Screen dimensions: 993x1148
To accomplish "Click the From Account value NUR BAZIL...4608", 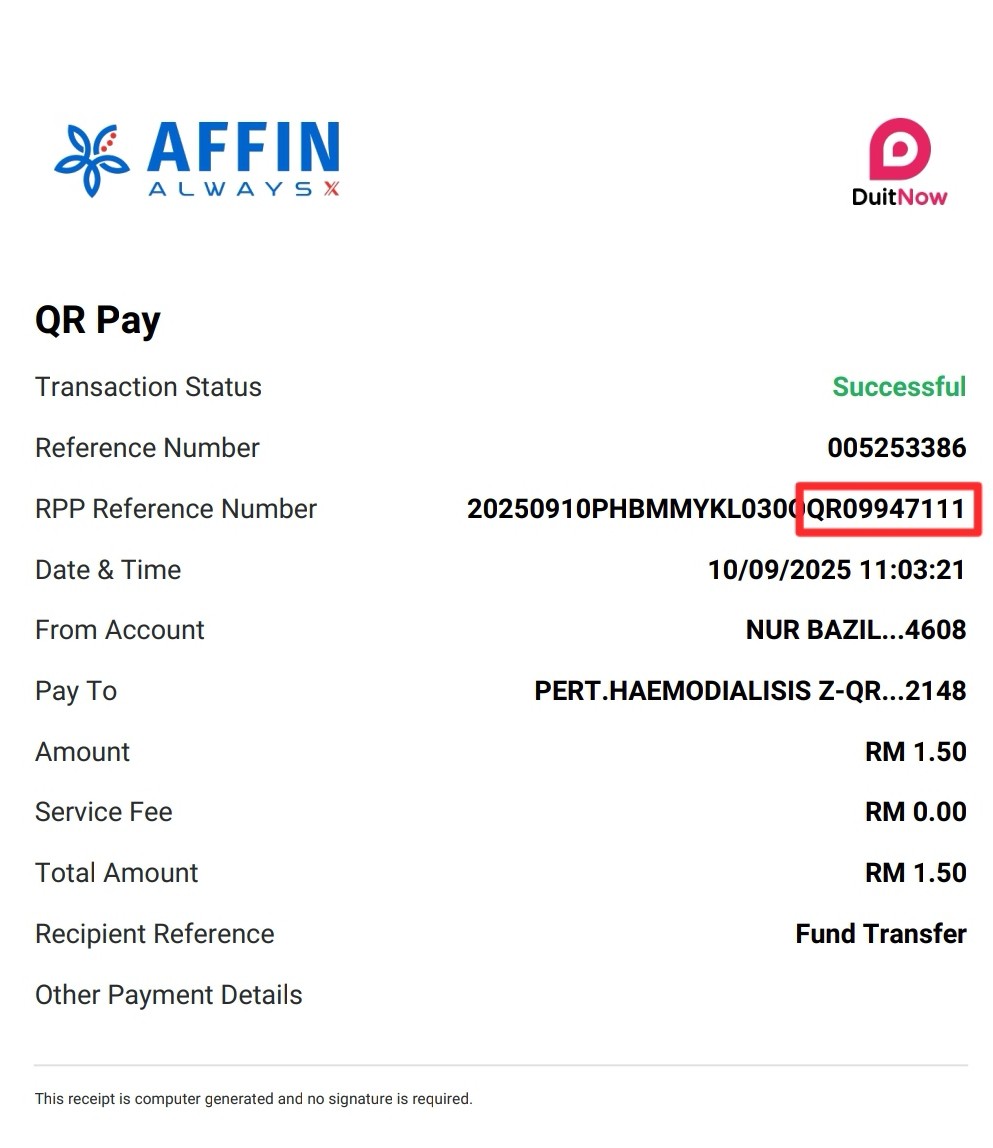I will coord(855,630).
